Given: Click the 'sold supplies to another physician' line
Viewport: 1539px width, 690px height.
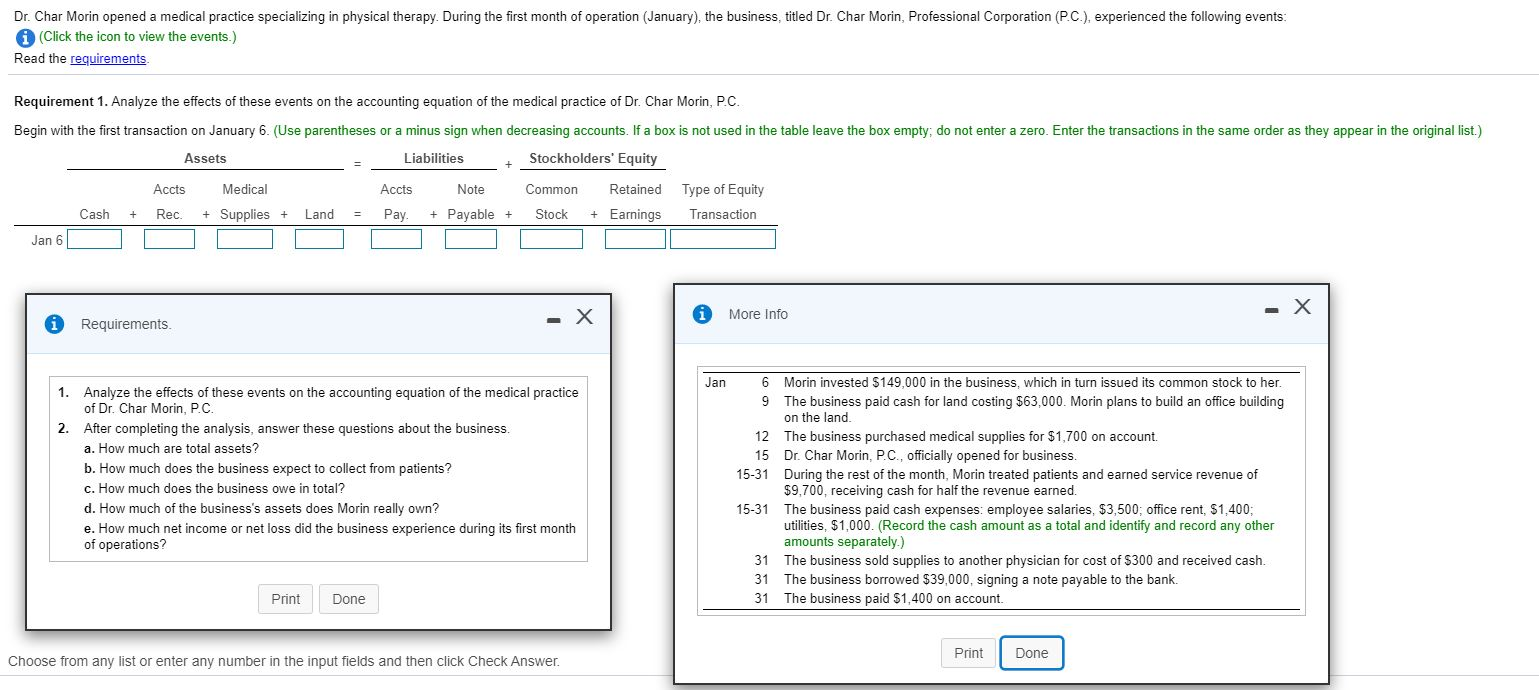Looking at the screenshot, I should (x=1025, y=560).
